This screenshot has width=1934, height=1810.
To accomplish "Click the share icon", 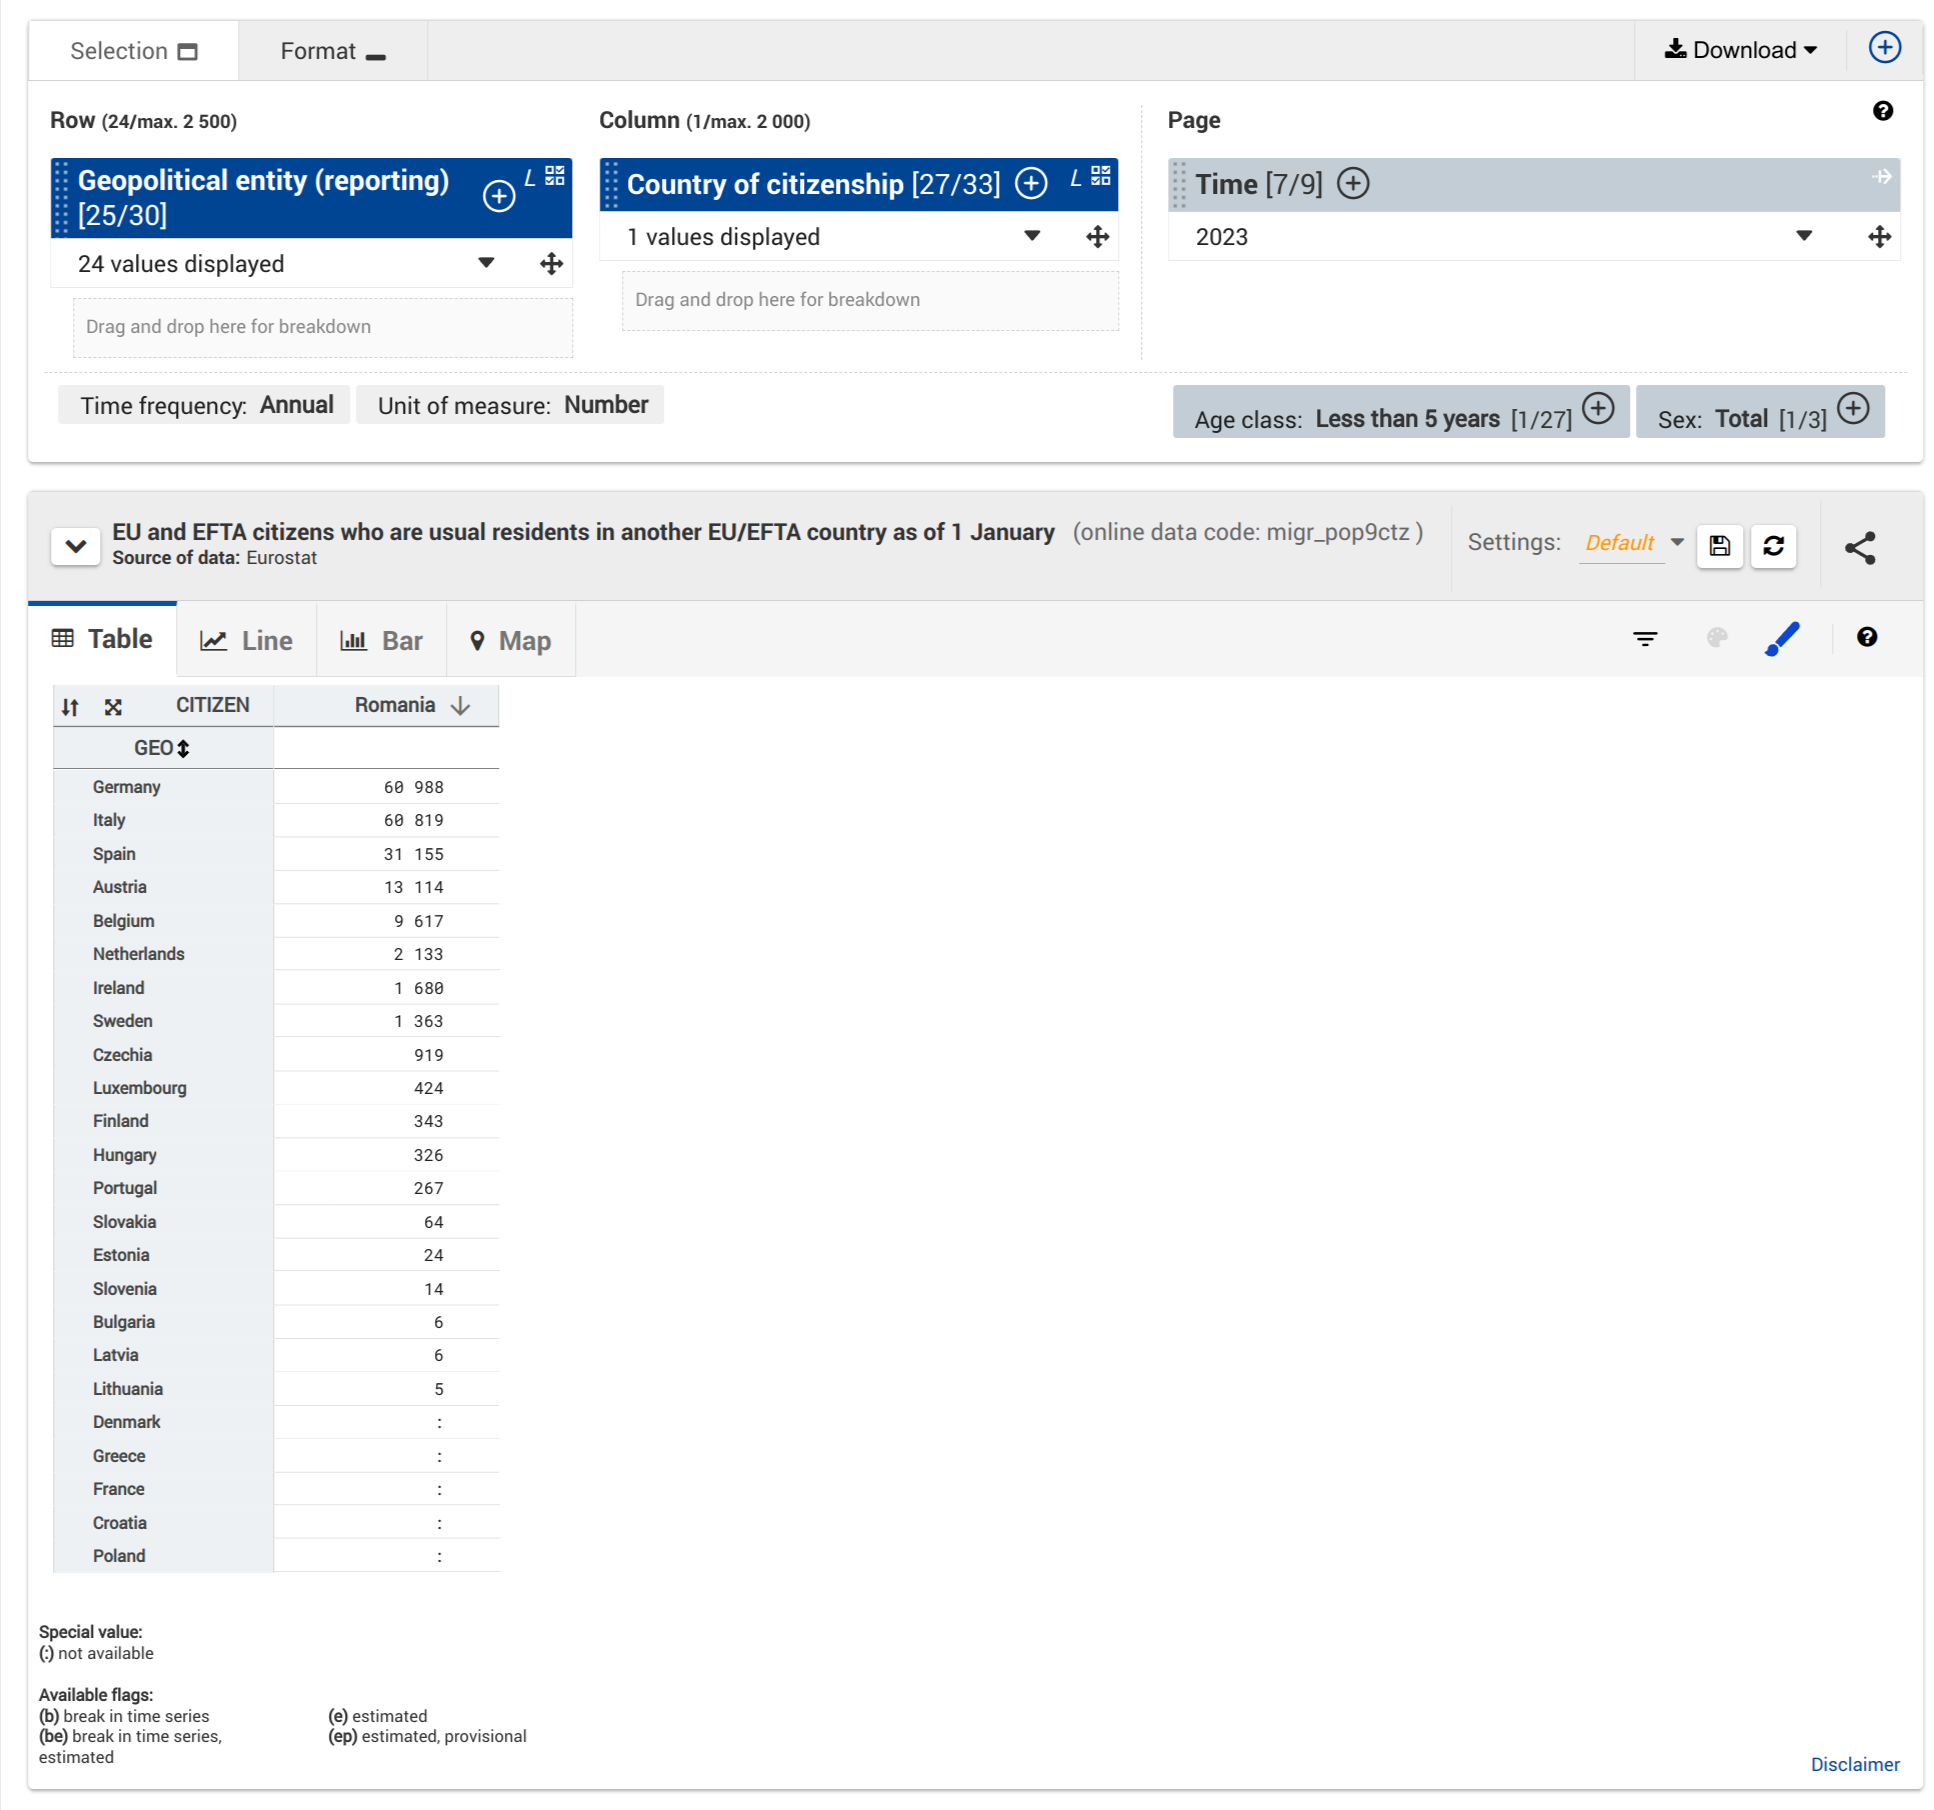I will click(x=1859, y=547).
